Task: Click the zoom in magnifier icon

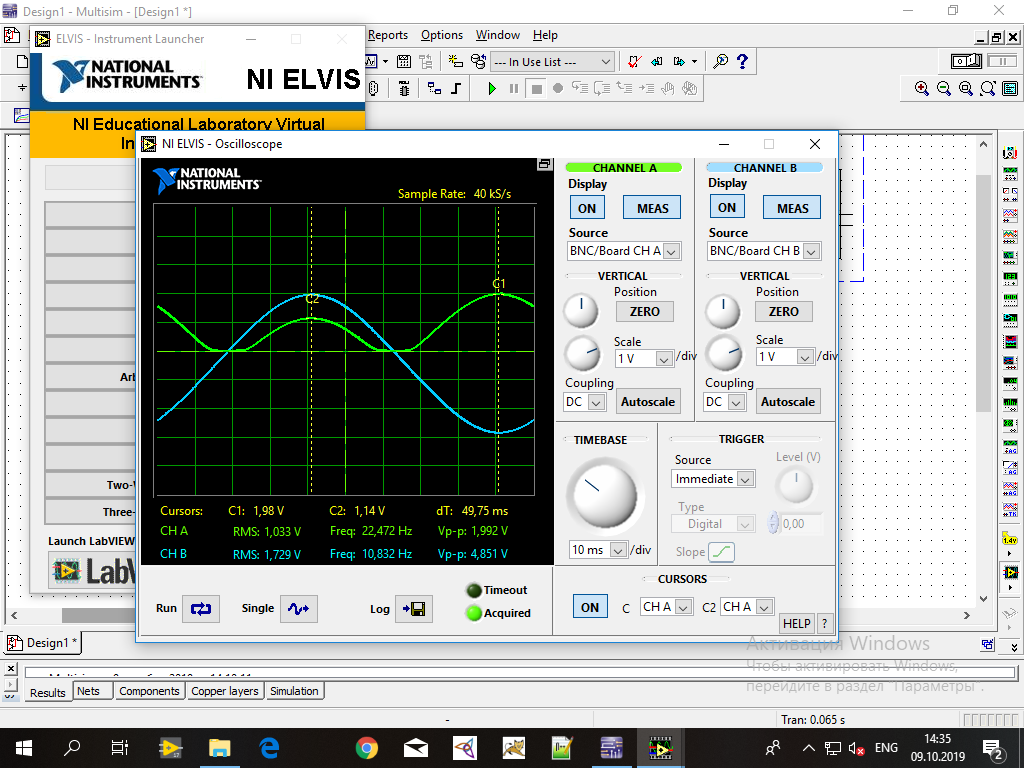Action: pyautogui.click(x=921, y=89)
